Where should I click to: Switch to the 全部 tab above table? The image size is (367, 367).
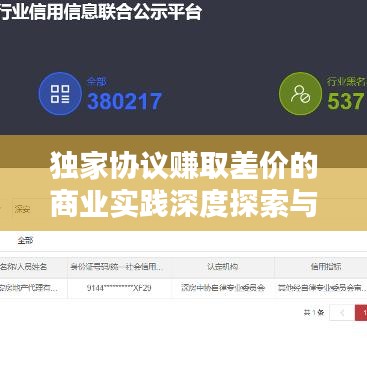tap(25, 240)
